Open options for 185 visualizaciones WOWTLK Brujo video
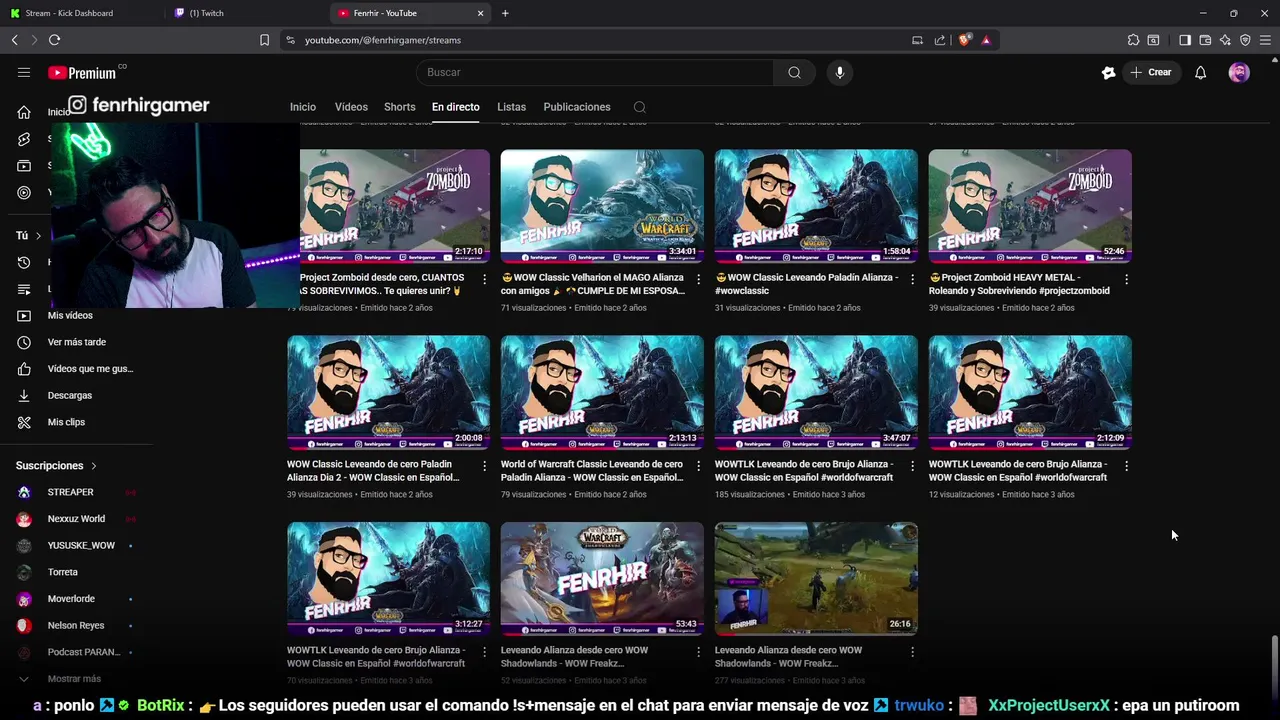 912,466
